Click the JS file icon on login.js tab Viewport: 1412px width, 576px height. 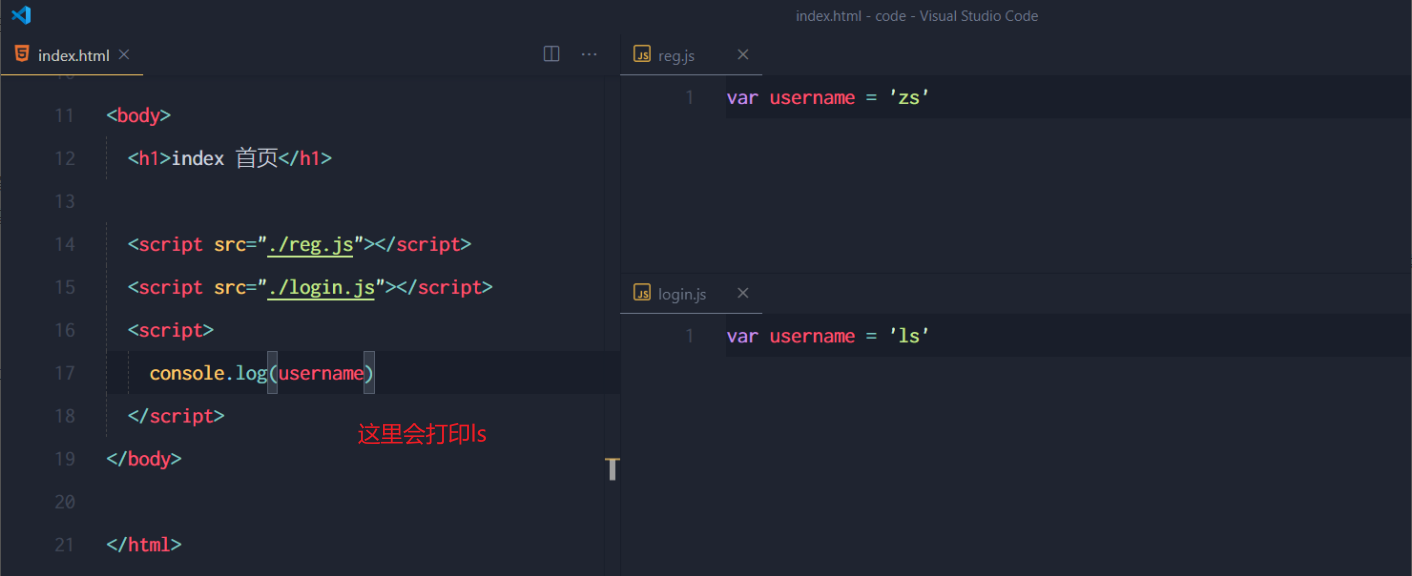coord(642,293)
